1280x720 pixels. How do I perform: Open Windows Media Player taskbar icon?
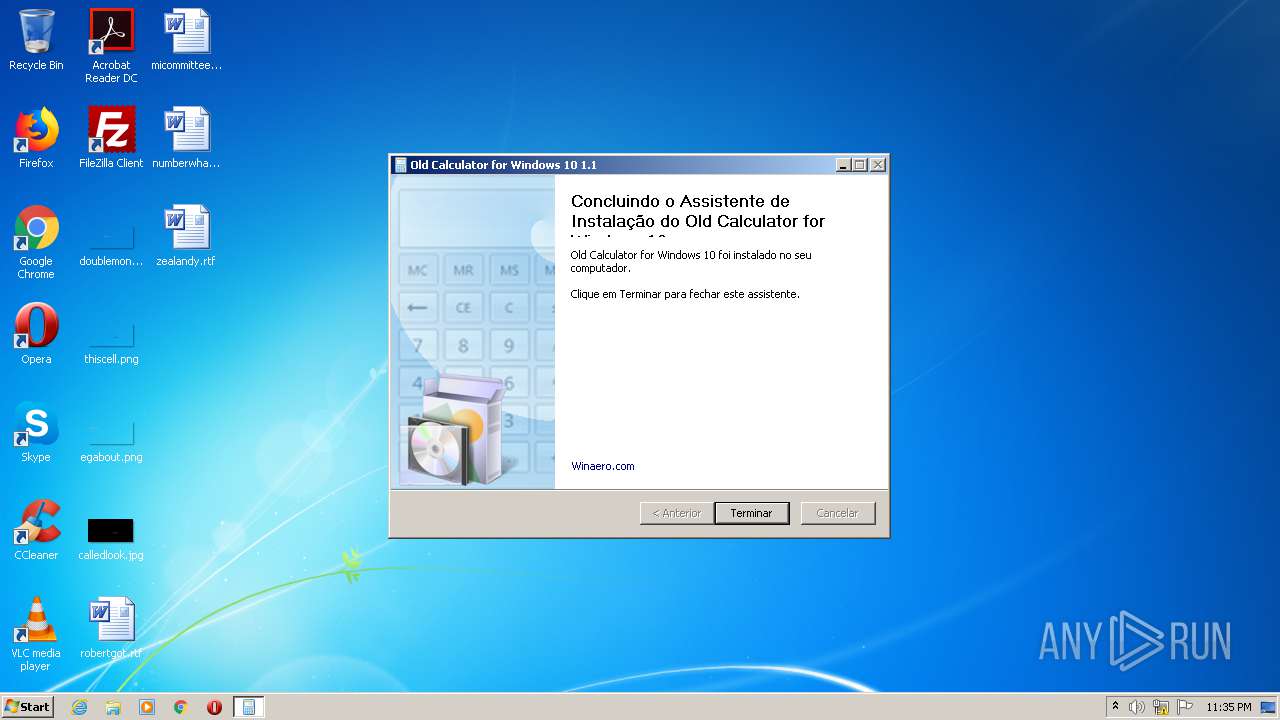pyautogui.click(x=147, y=707)
